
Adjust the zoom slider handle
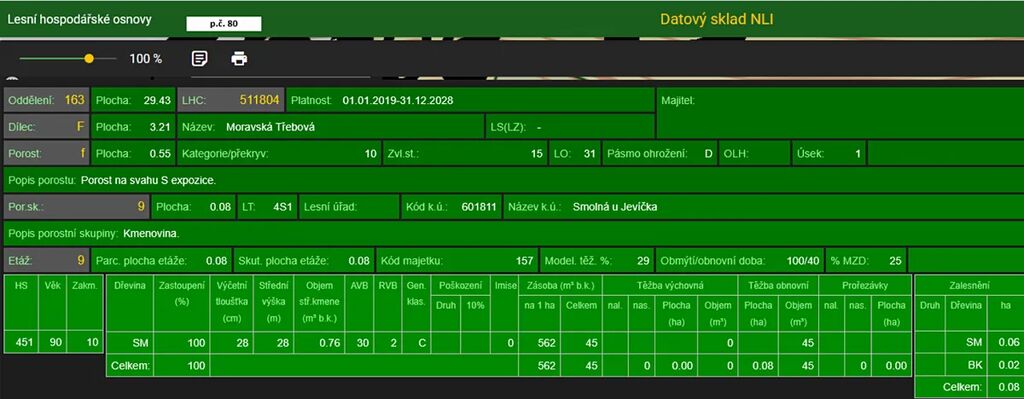point(89,59)
